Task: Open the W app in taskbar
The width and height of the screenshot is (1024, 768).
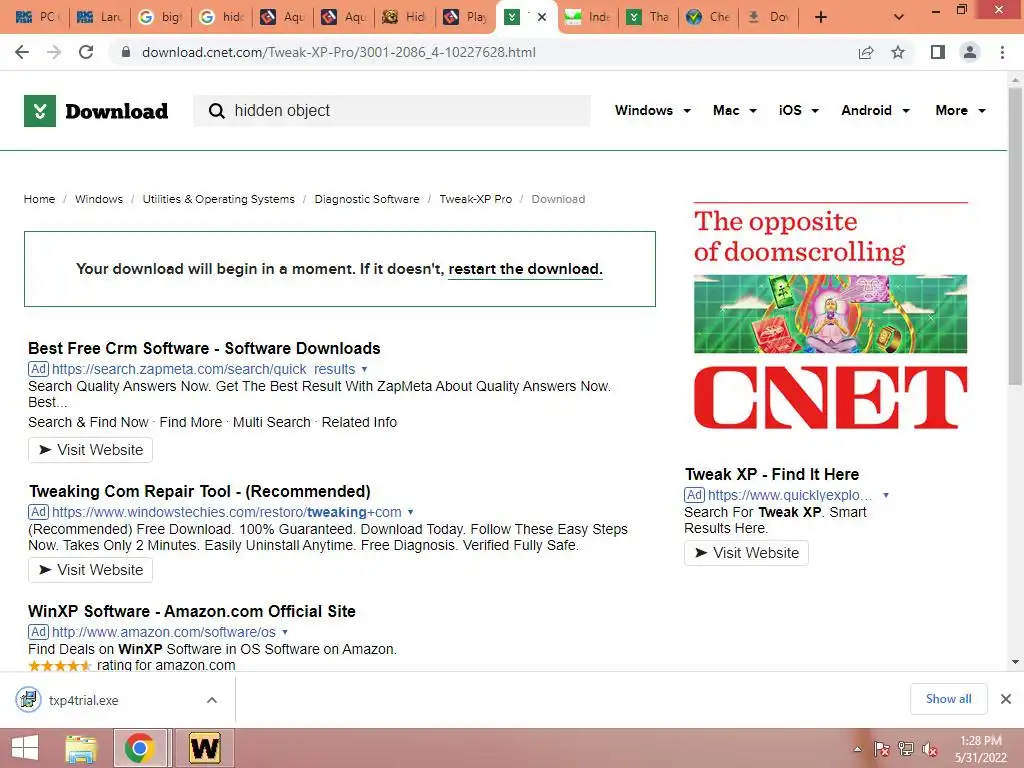Action: point(204,748)
